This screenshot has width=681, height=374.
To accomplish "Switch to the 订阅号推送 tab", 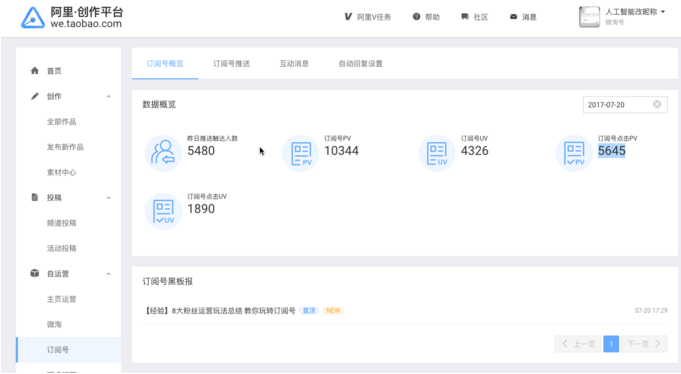I will coord(231,63).
